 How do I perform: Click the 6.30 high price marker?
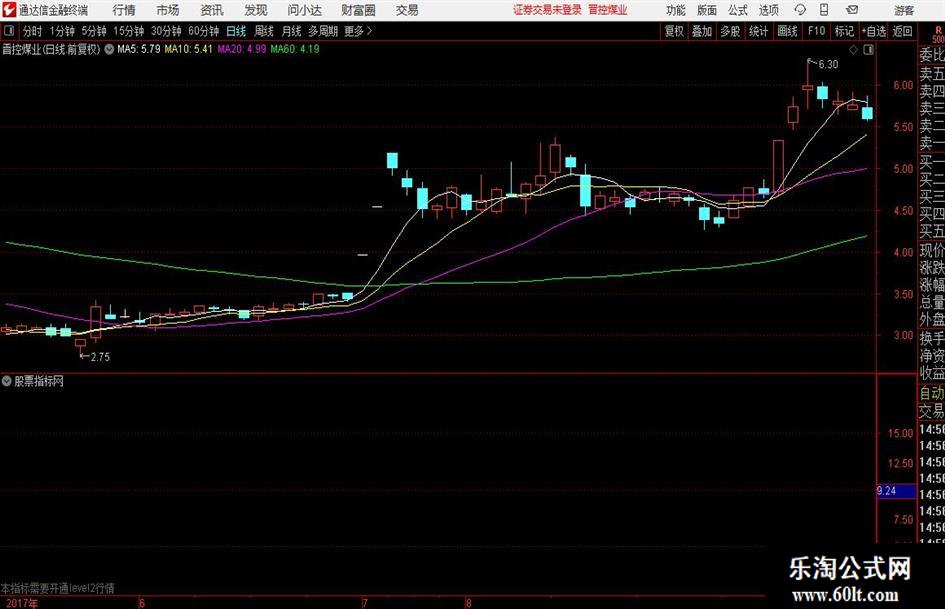click(x=828, y=65)
